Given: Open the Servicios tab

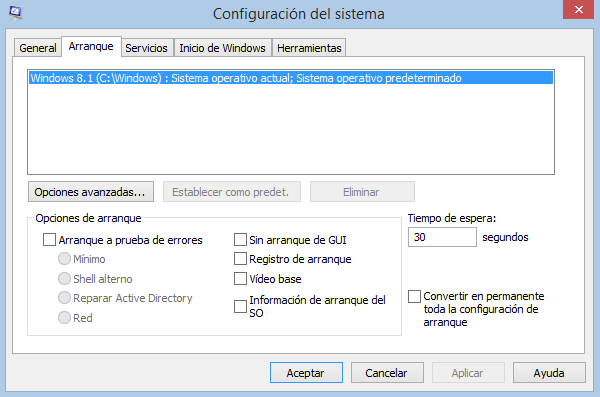Looking at the screenshot, I should point(147,48).
